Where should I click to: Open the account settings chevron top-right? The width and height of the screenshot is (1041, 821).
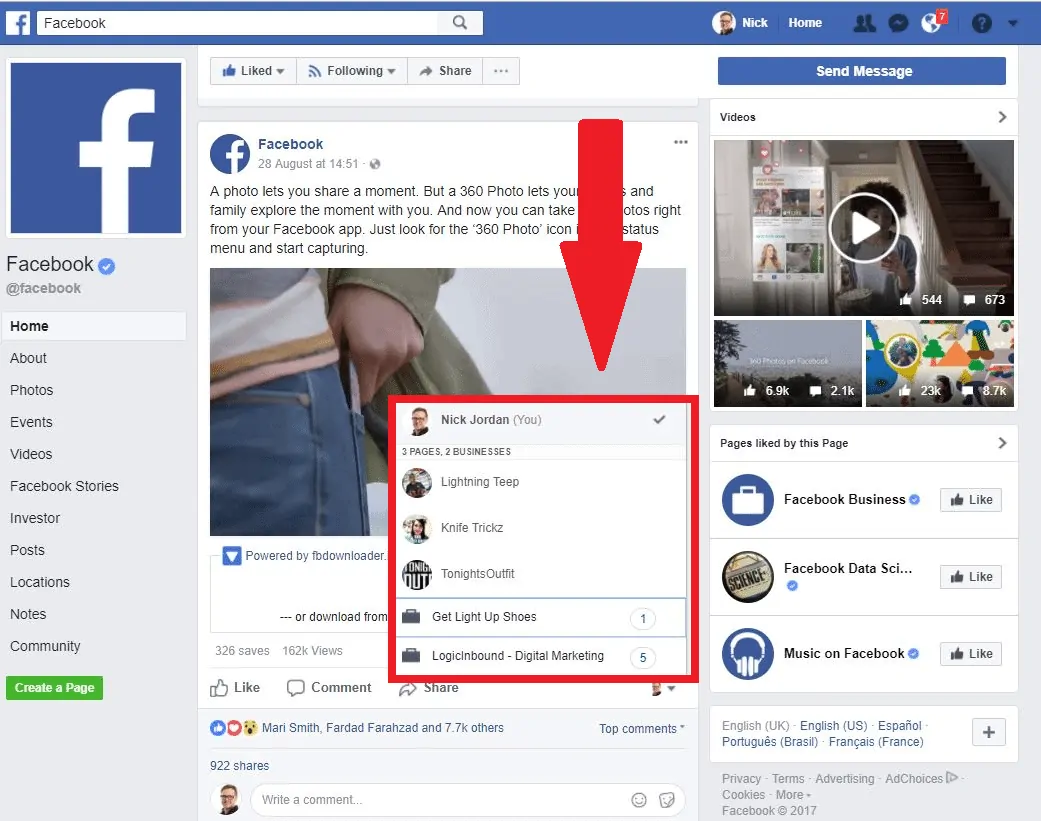1014,22
